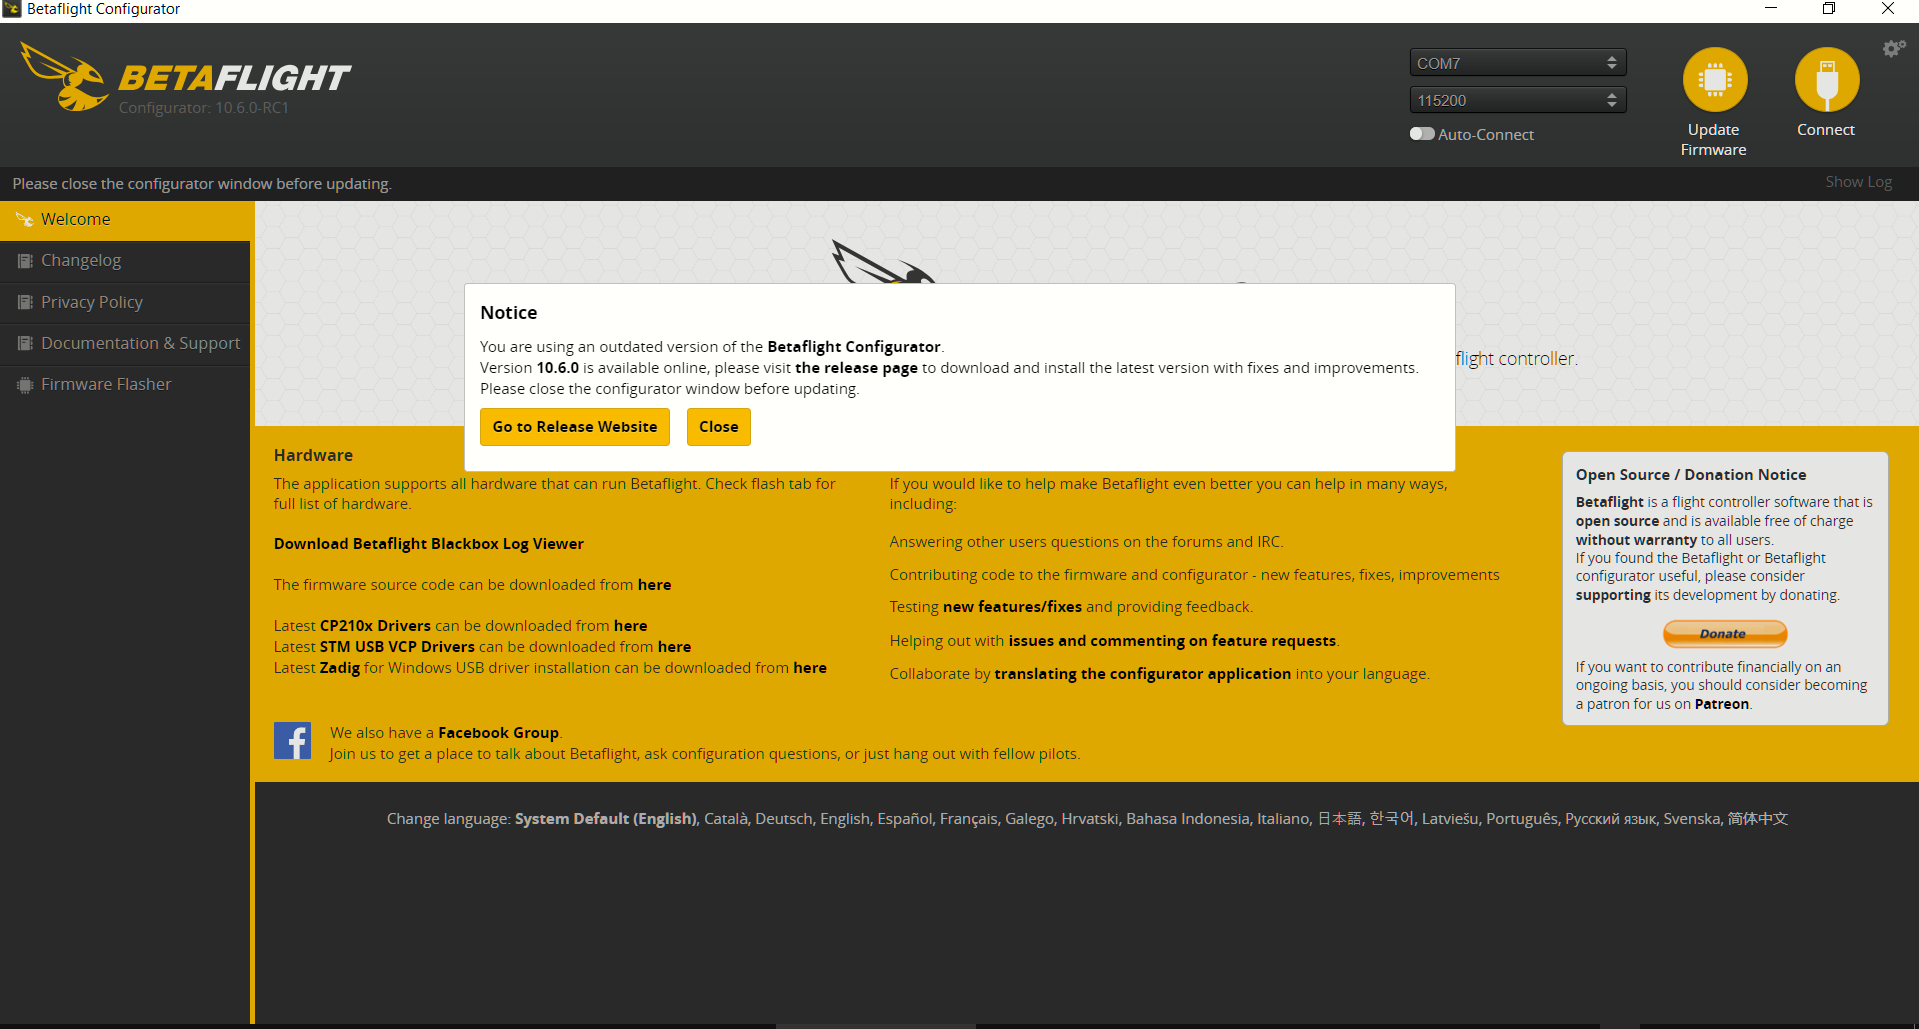This screenshot has width=1919, height=1029.
Task: Change language to Español
Action: coord(905,819)
